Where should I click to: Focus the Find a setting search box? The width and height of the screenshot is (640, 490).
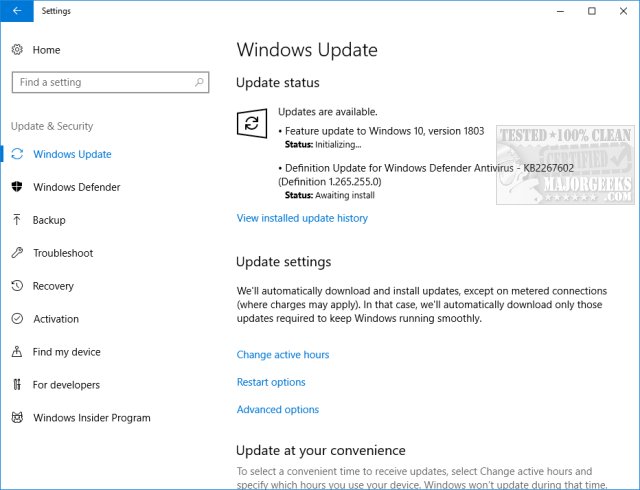pos(110,82)
